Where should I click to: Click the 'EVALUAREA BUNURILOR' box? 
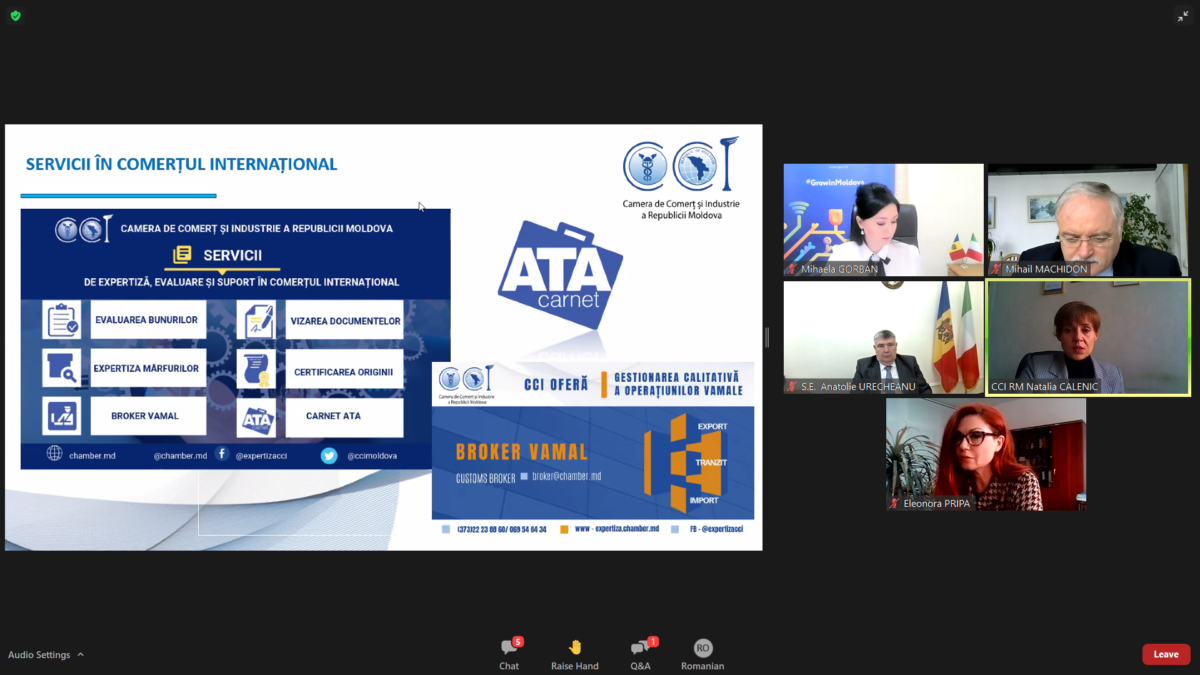(148, 320)
